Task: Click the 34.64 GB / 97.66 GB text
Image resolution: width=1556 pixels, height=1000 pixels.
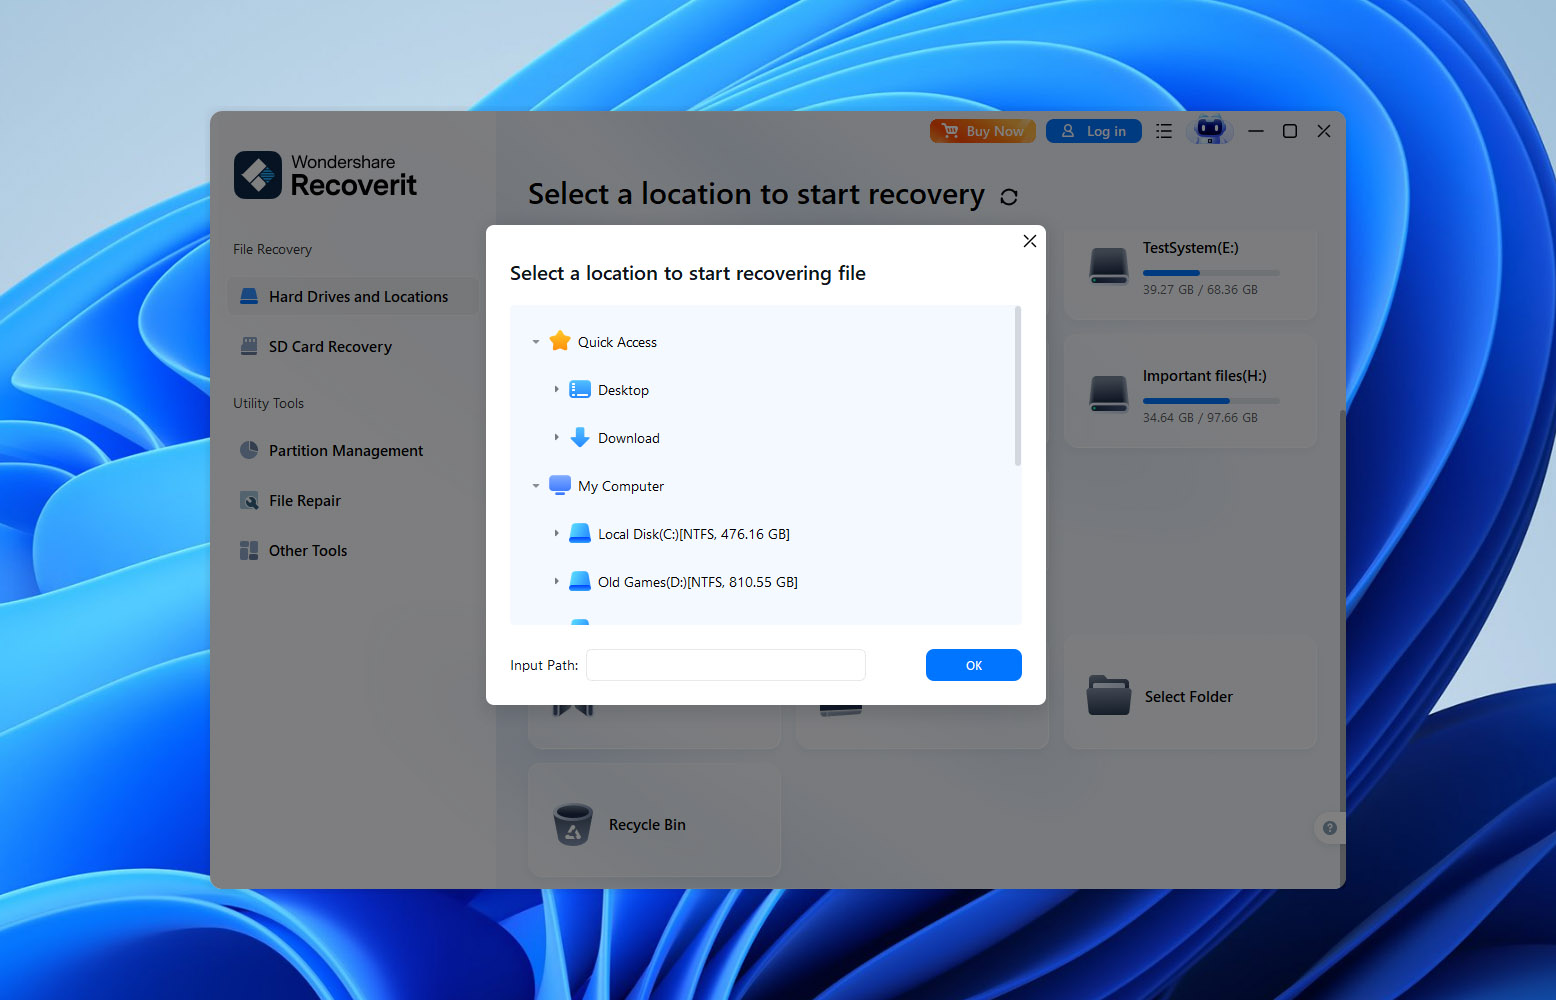Action: click(x=1200, y=418)
